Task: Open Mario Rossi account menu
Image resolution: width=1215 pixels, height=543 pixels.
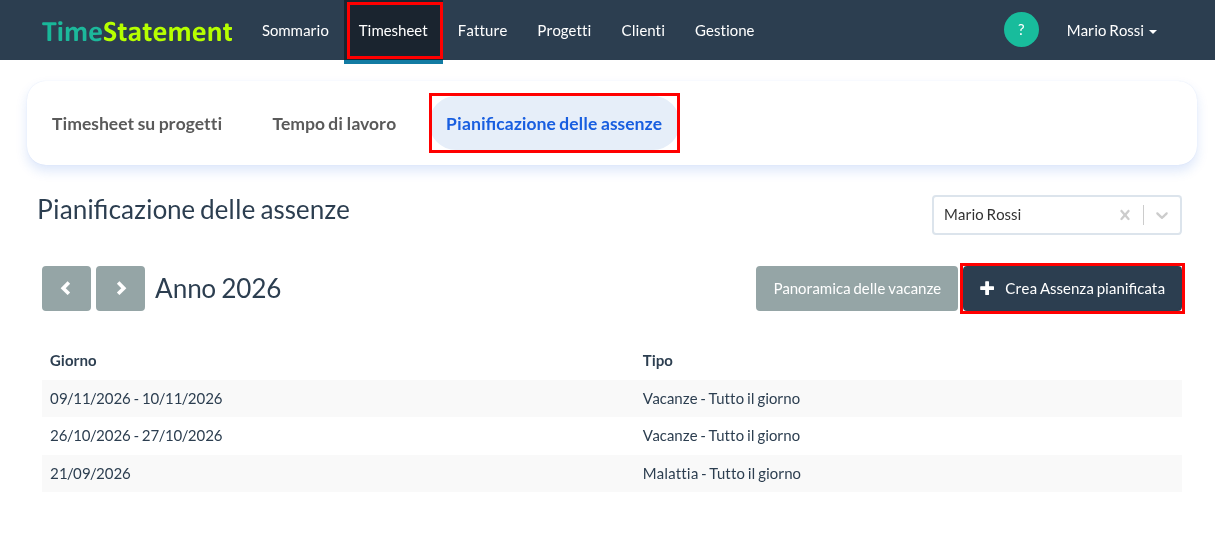Action: pos(1111,31)
